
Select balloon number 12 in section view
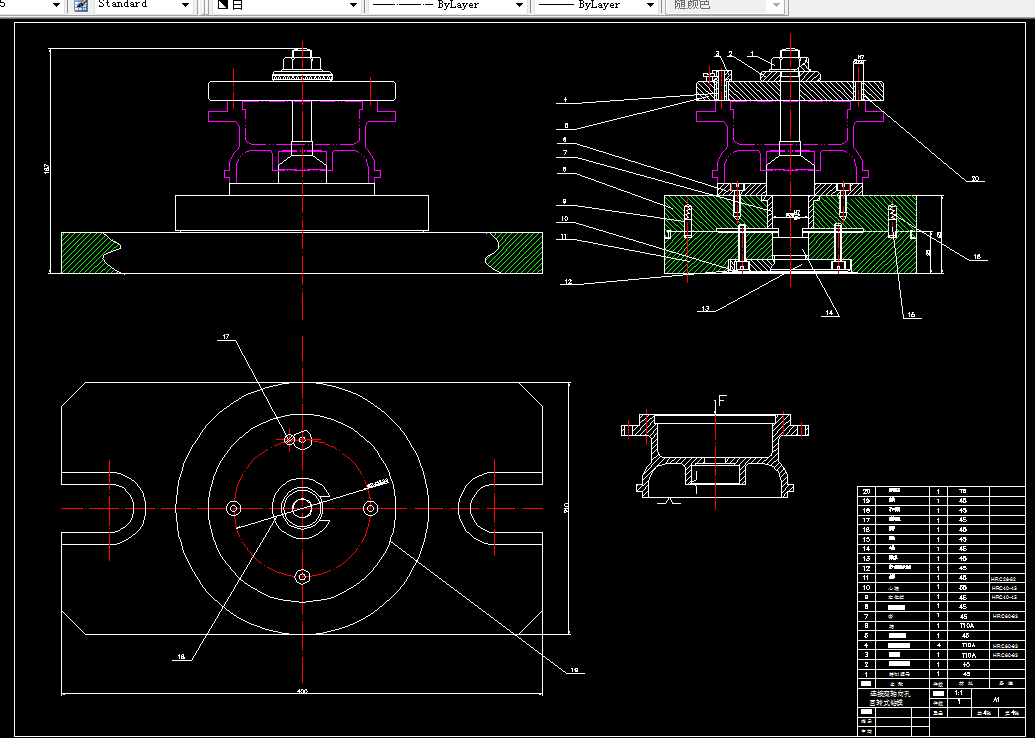568,282
